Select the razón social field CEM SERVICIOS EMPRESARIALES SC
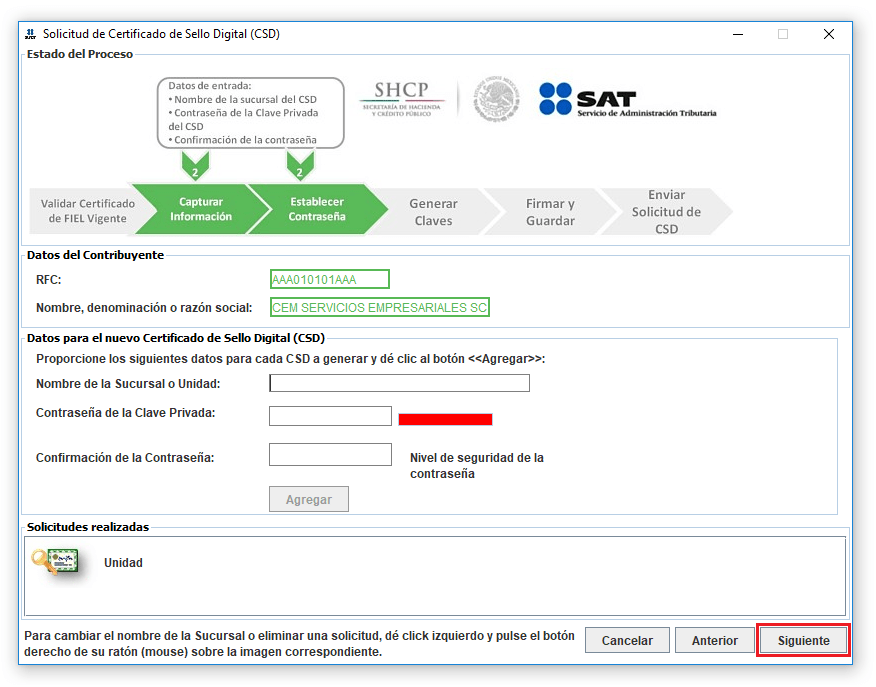 tap(380, 307)
